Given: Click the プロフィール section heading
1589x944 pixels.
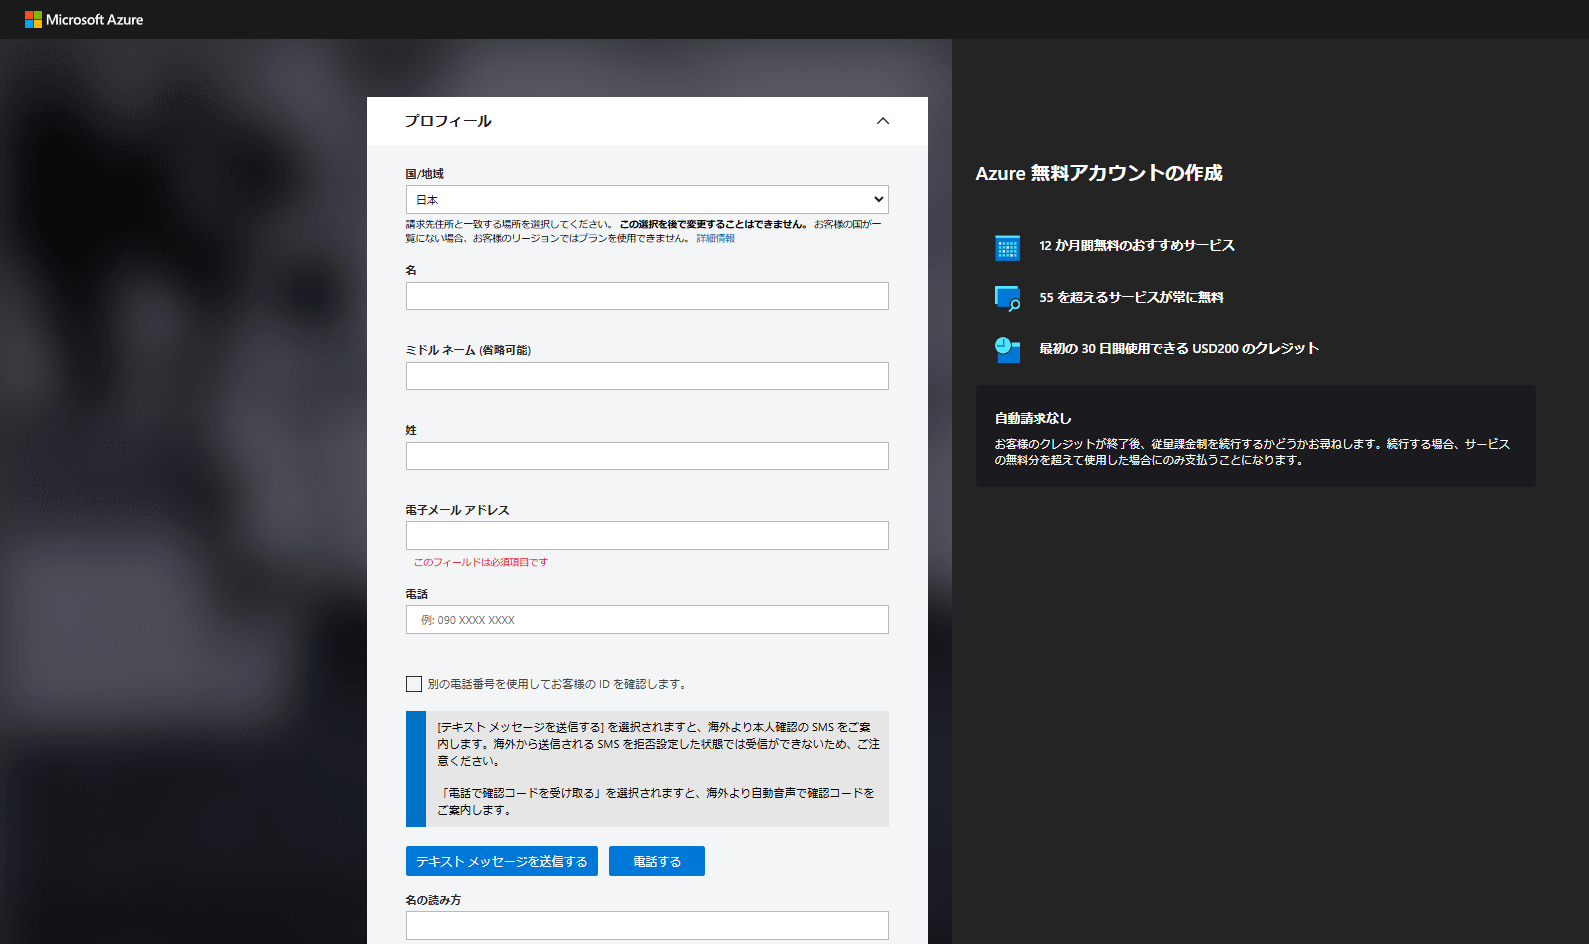Looking at the screenshot, I should pyautogui.click(x=448, y=121).
